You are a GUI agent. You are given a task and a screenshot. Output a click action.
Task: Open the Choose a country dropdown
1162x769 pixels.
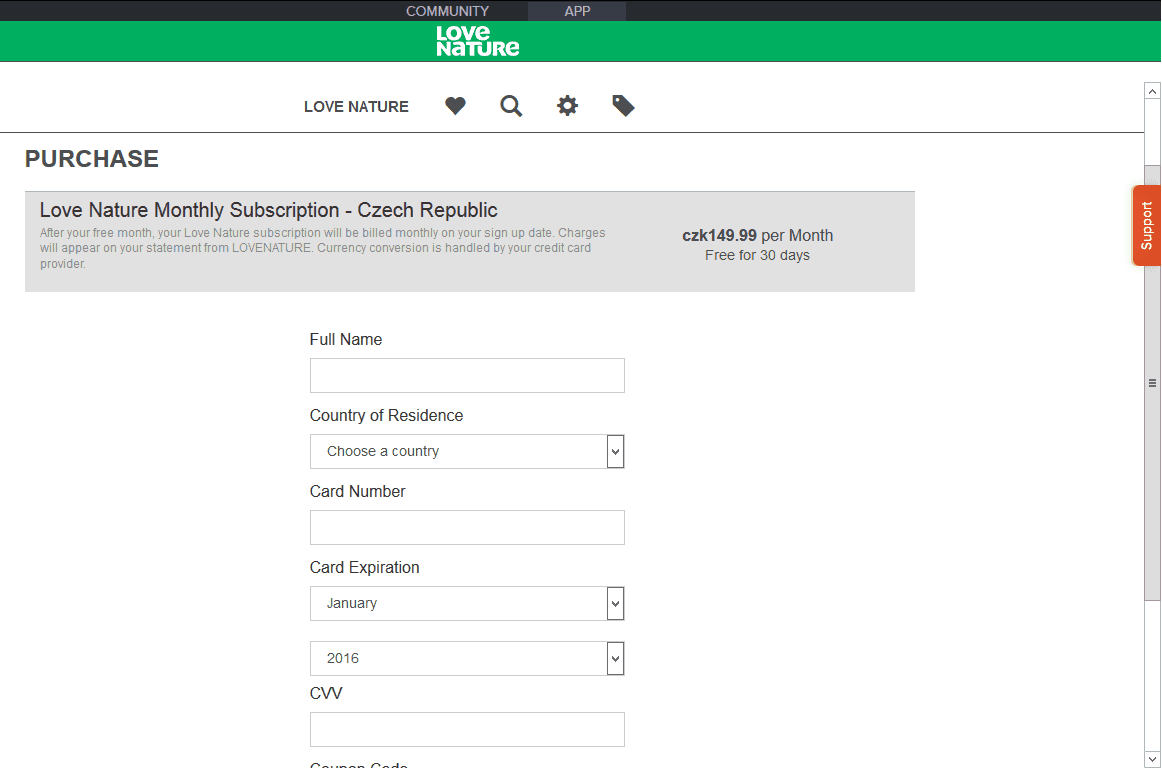coord(467,451)
